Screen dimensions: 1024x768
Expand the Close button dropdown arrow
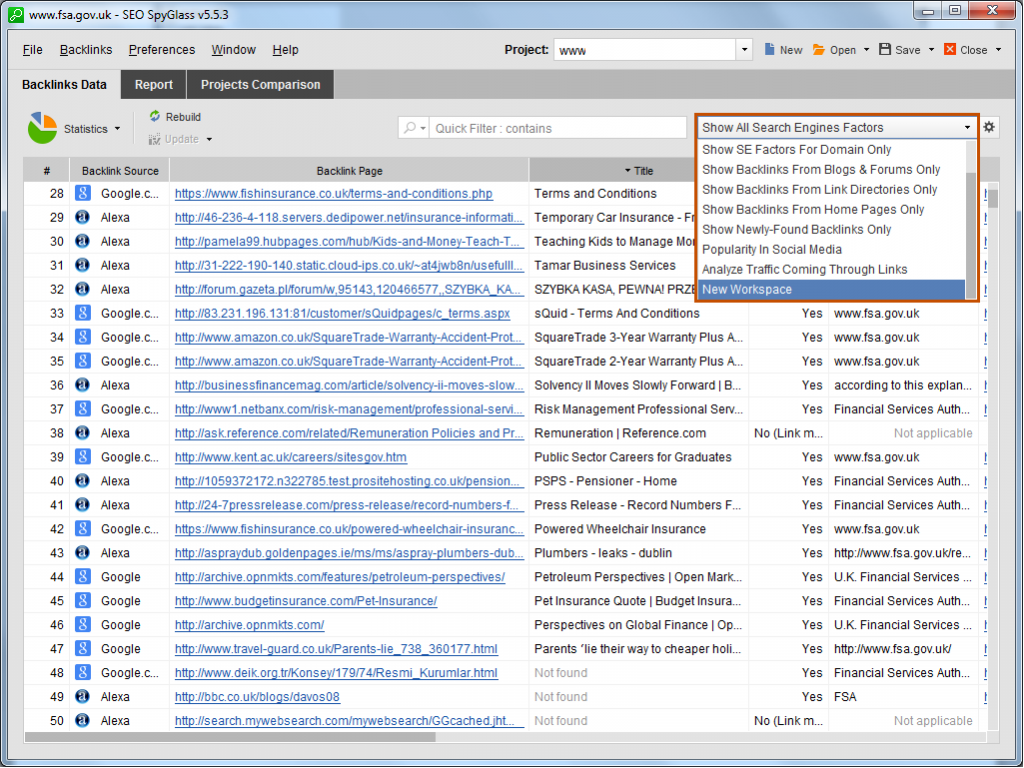click(999, 50)
